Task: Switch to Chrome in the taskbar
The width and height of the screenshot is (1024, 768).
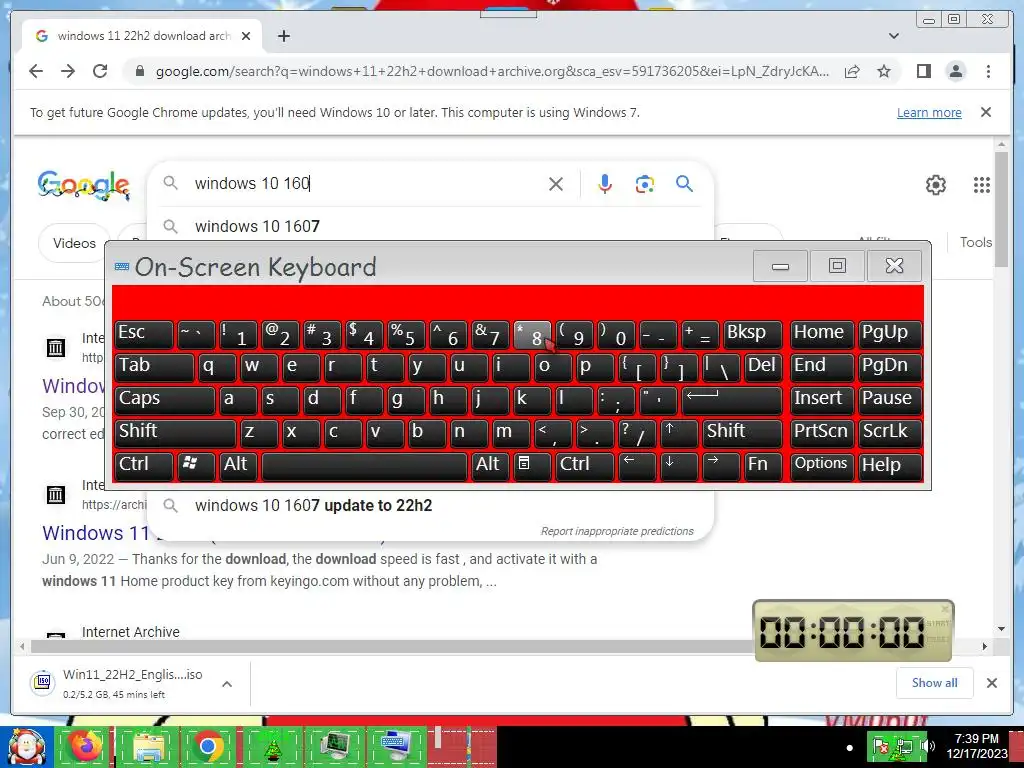Action: pos(208,746)
